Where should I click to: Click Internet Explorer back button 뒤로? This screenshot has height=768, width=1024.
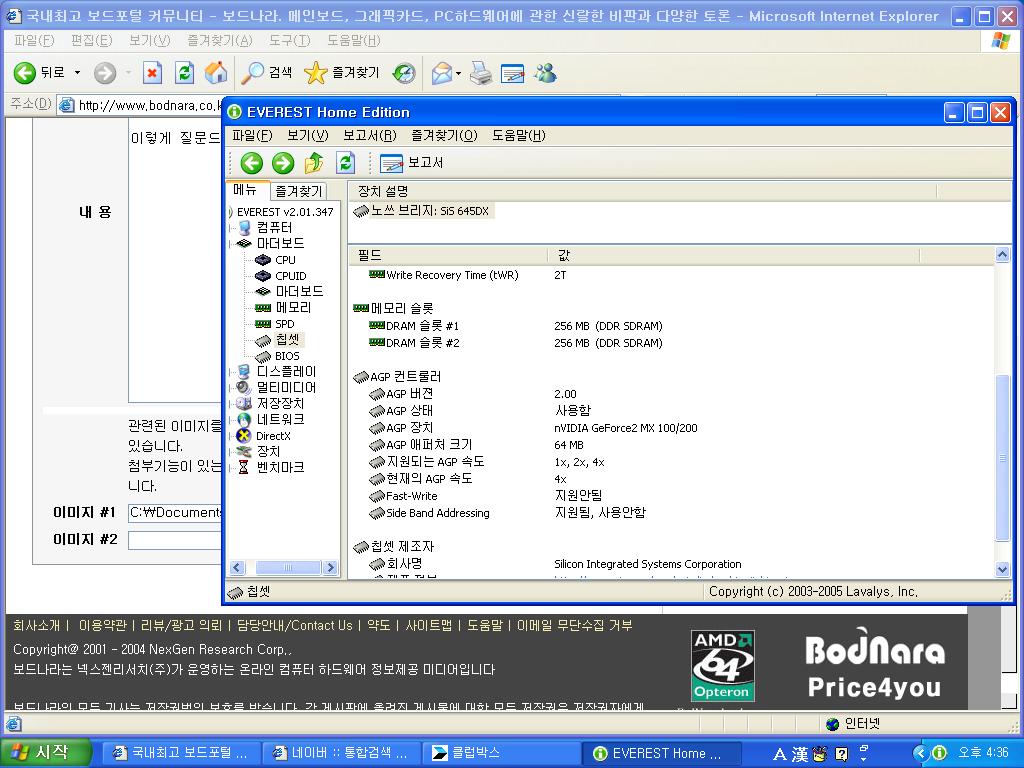(x=40, y=72)
